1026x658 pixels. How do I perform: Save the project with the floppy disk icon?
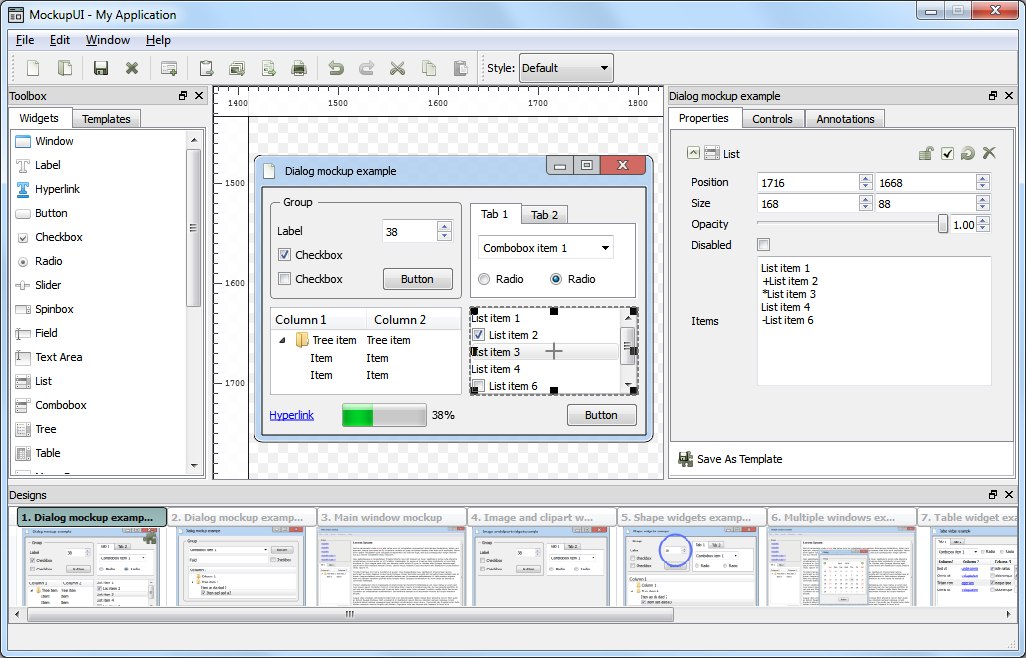point(101,68)
